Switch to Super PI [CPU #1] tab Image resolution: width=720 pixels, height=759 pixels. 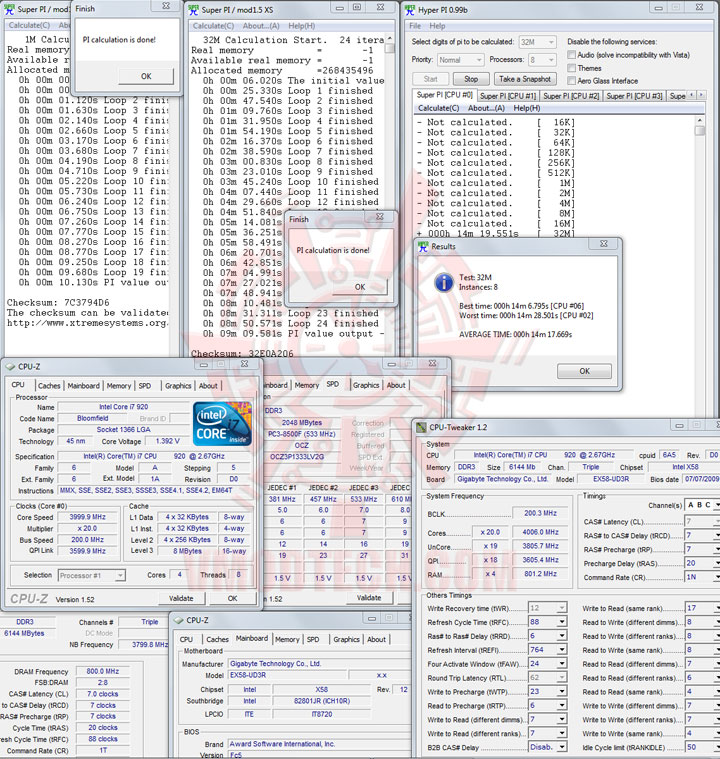507,96
